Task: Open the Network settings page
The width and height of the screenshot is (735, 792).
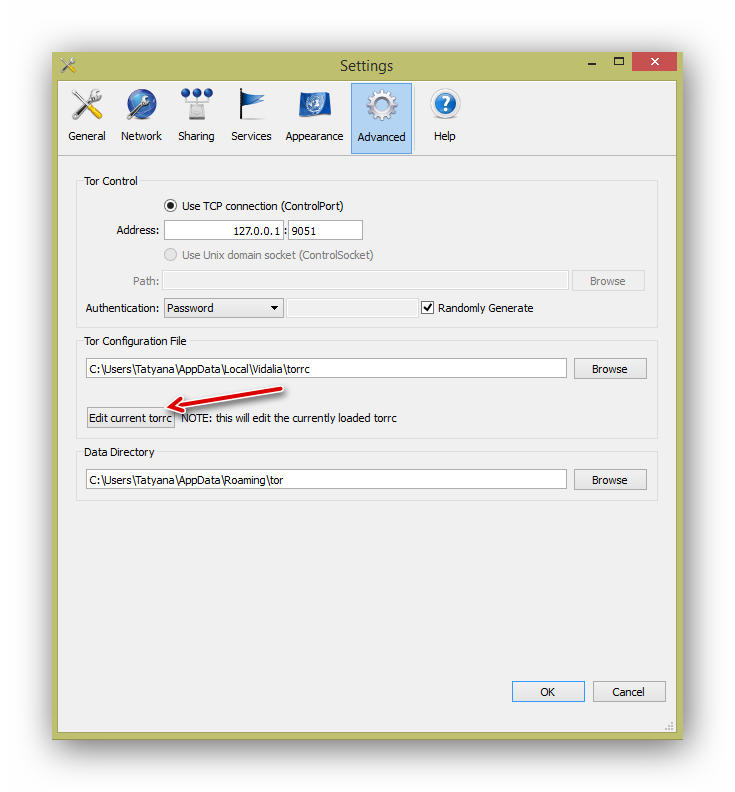Action: click(x=141, y=117)
